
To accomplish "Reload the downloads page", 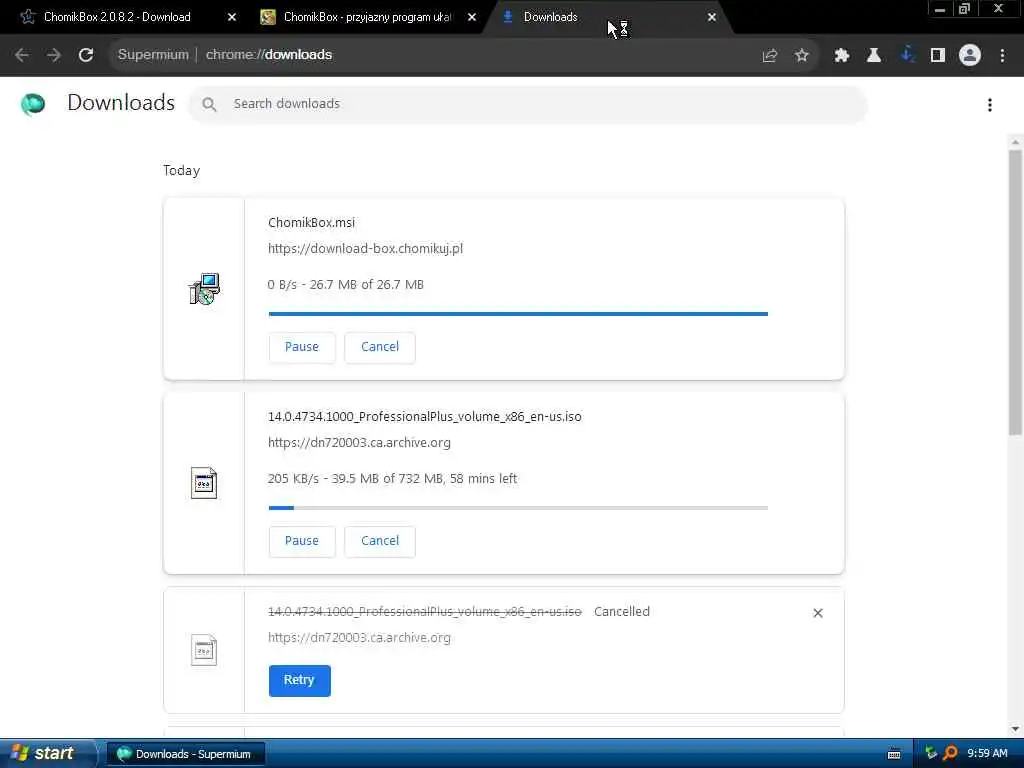I will tap(86, 55).
